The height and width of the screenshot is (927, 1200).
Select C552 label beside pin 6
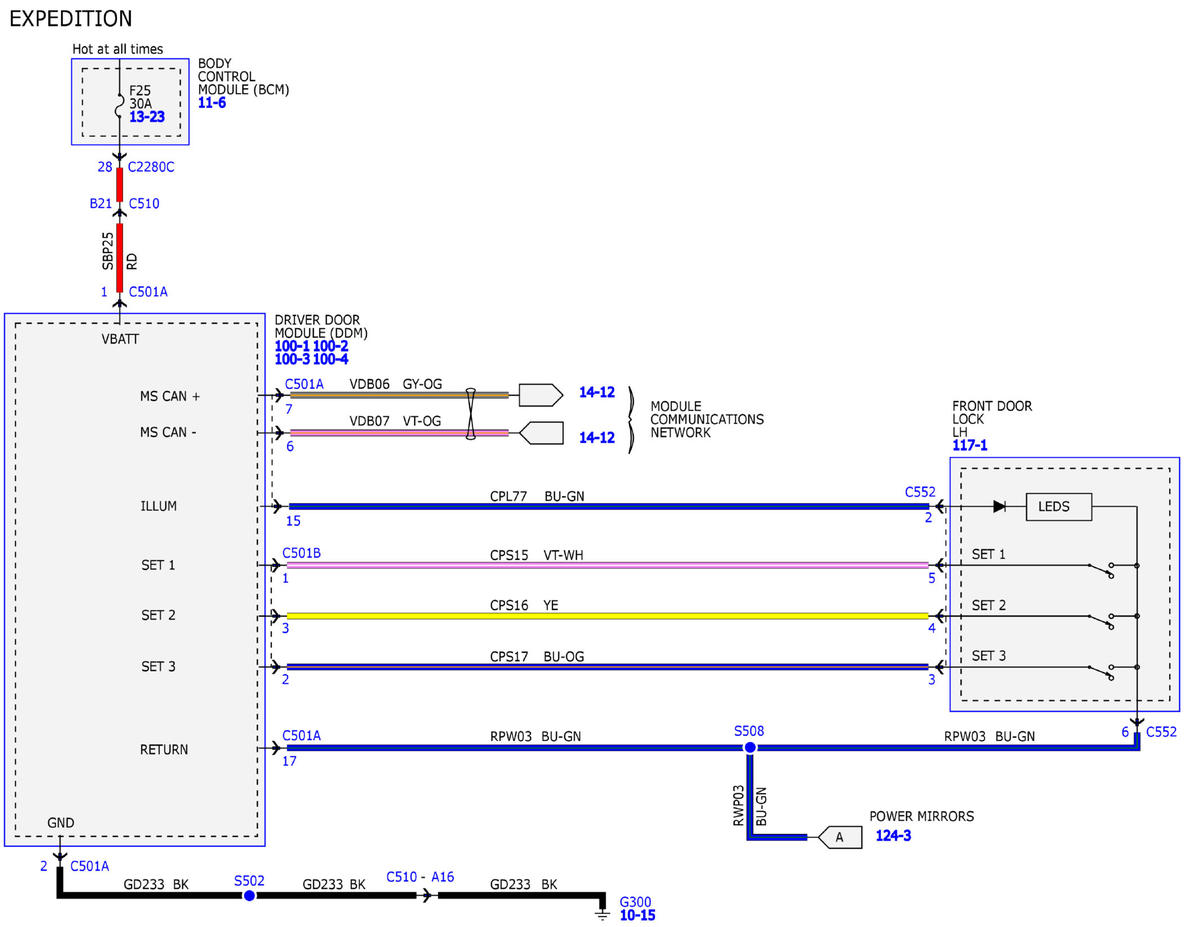[x=1162, y=732]
